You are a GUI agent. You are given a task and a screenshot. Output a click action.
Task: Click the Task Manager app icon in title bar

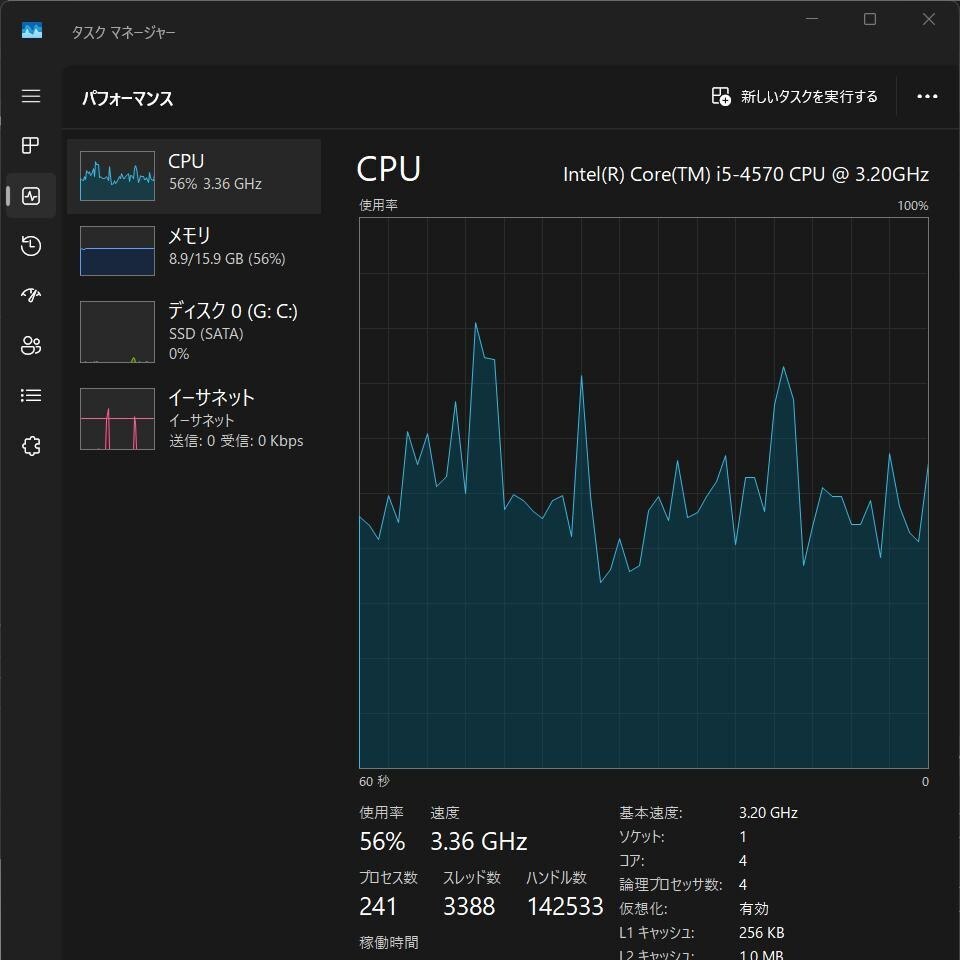[x=32, y=31]
